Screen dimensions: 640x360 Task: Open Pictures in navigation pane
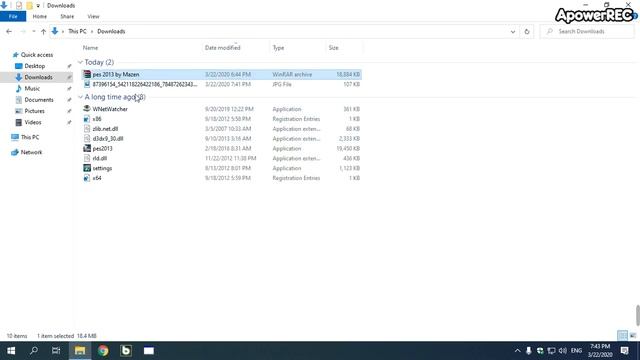(x=34, y=111)
